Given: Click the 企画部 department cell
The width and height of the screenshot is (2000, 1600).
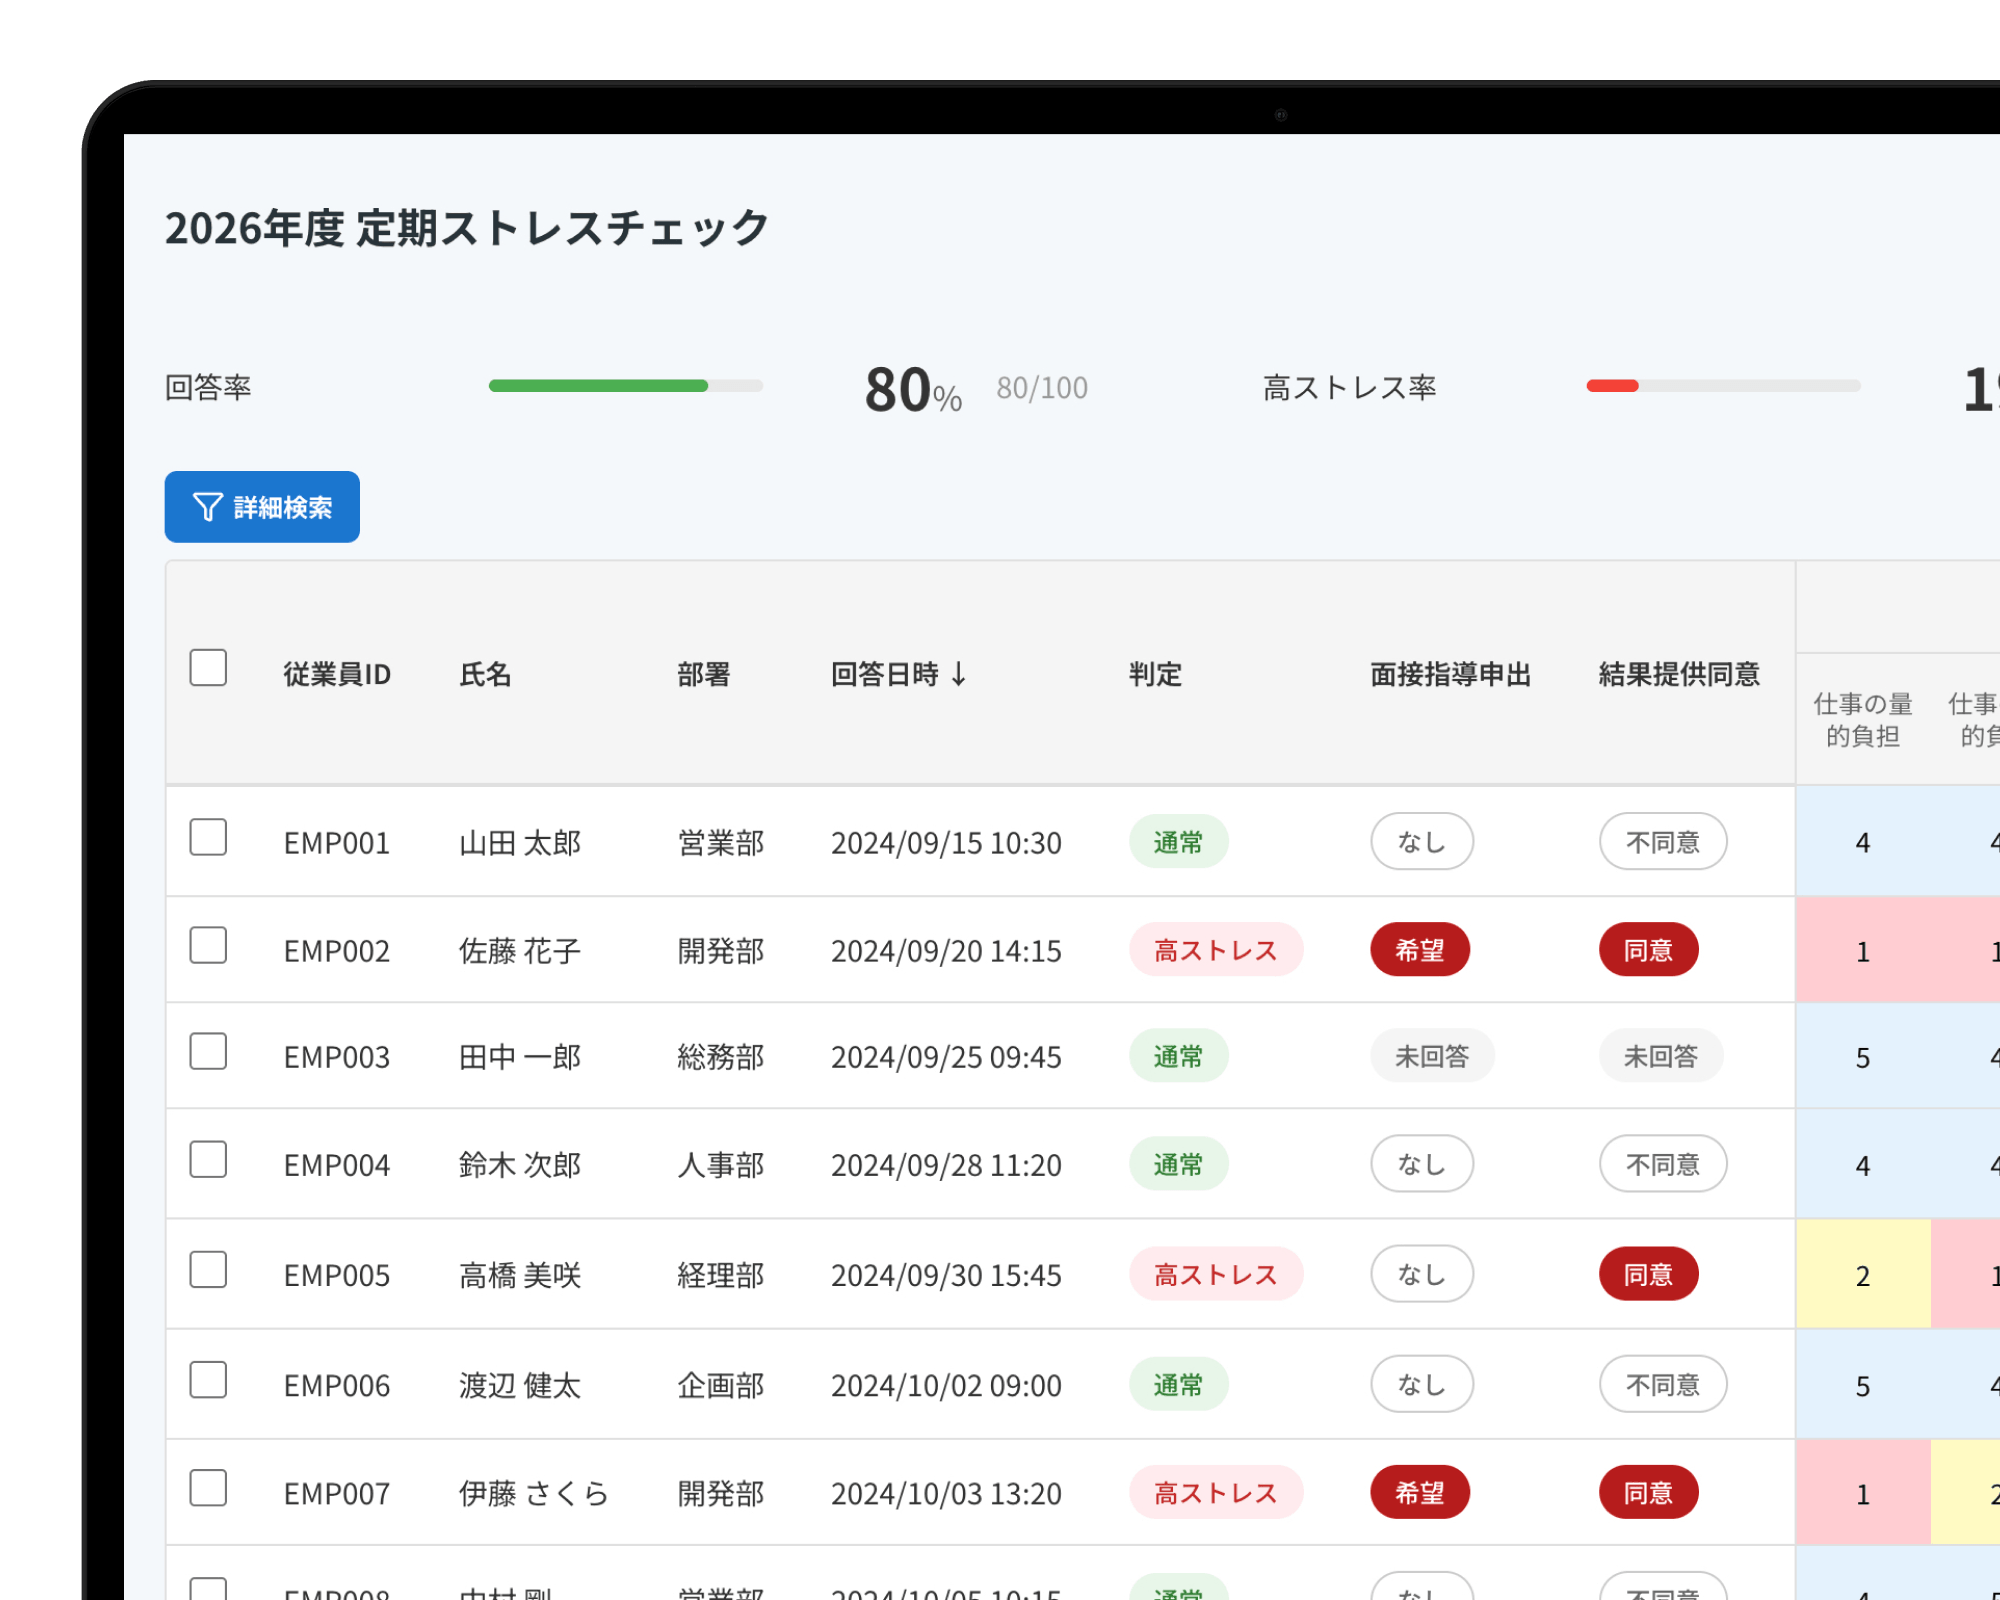Looking at the screenshot, I should [721, 1385].
